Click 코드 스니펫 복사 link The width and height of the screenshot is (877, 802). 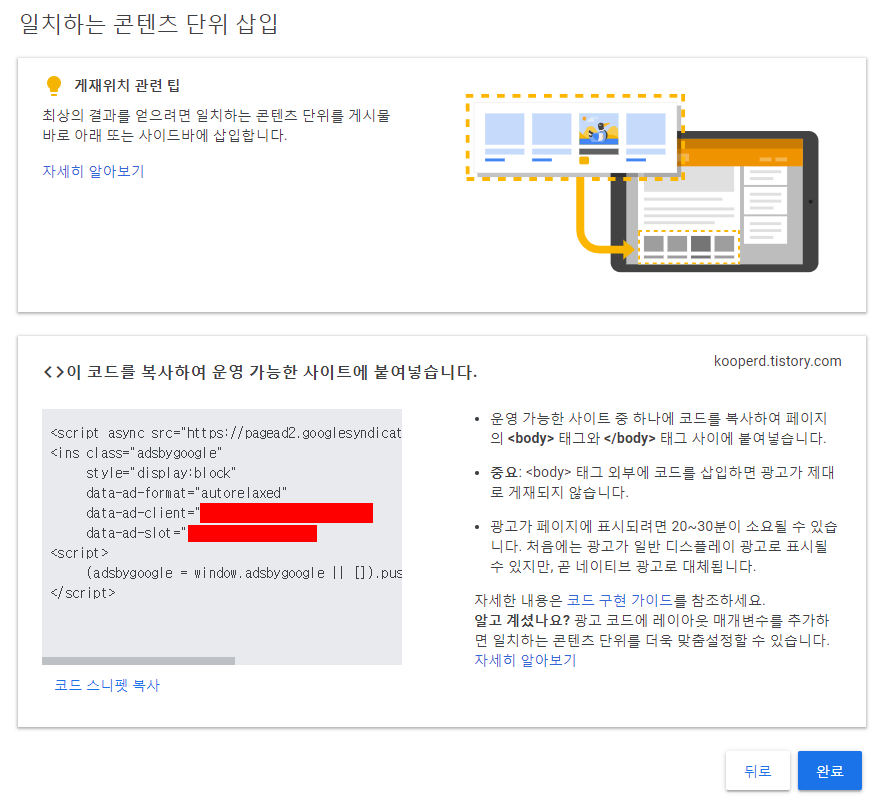(107, 685)
